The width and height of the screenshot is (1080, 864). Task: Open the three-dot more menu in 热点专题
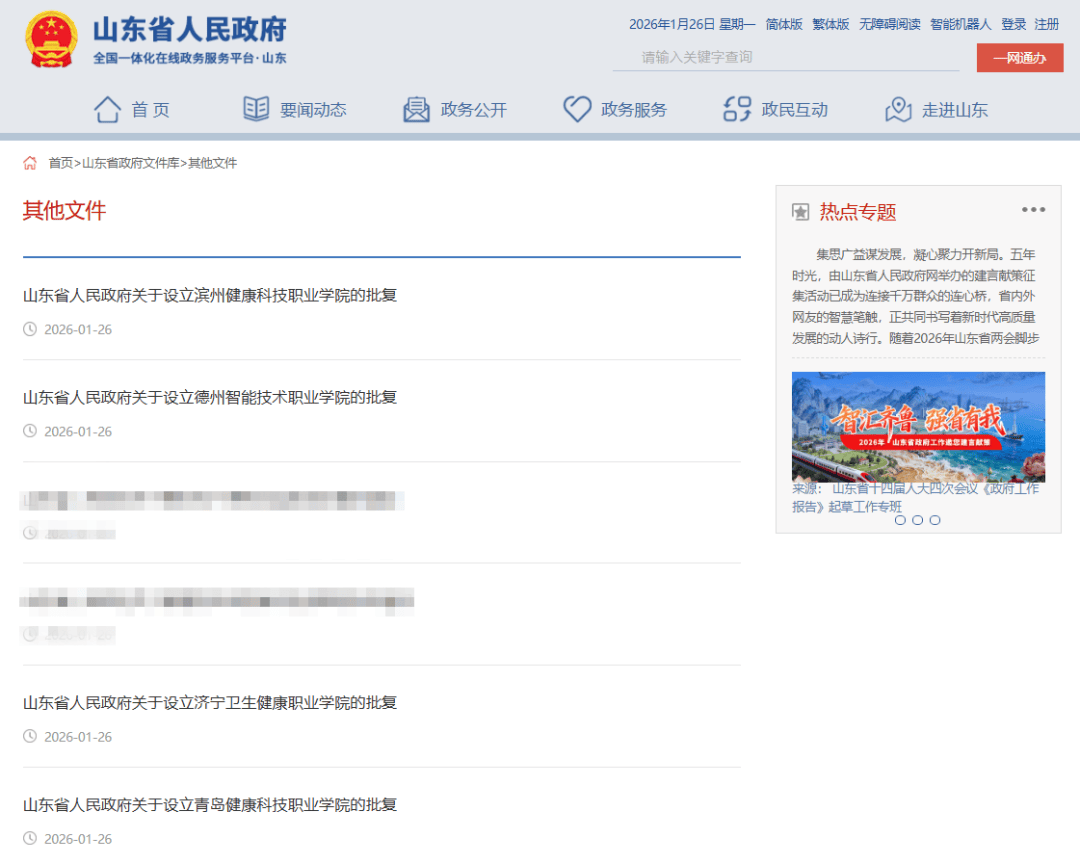coord(1033,210)
